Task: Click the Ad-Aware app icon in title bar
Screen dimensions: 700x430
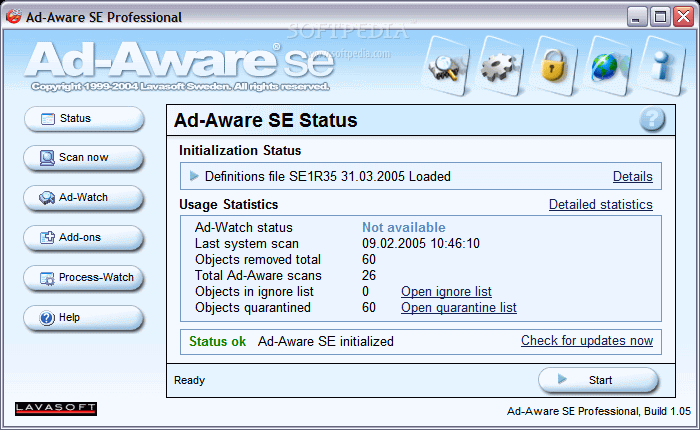Action: 14,17
